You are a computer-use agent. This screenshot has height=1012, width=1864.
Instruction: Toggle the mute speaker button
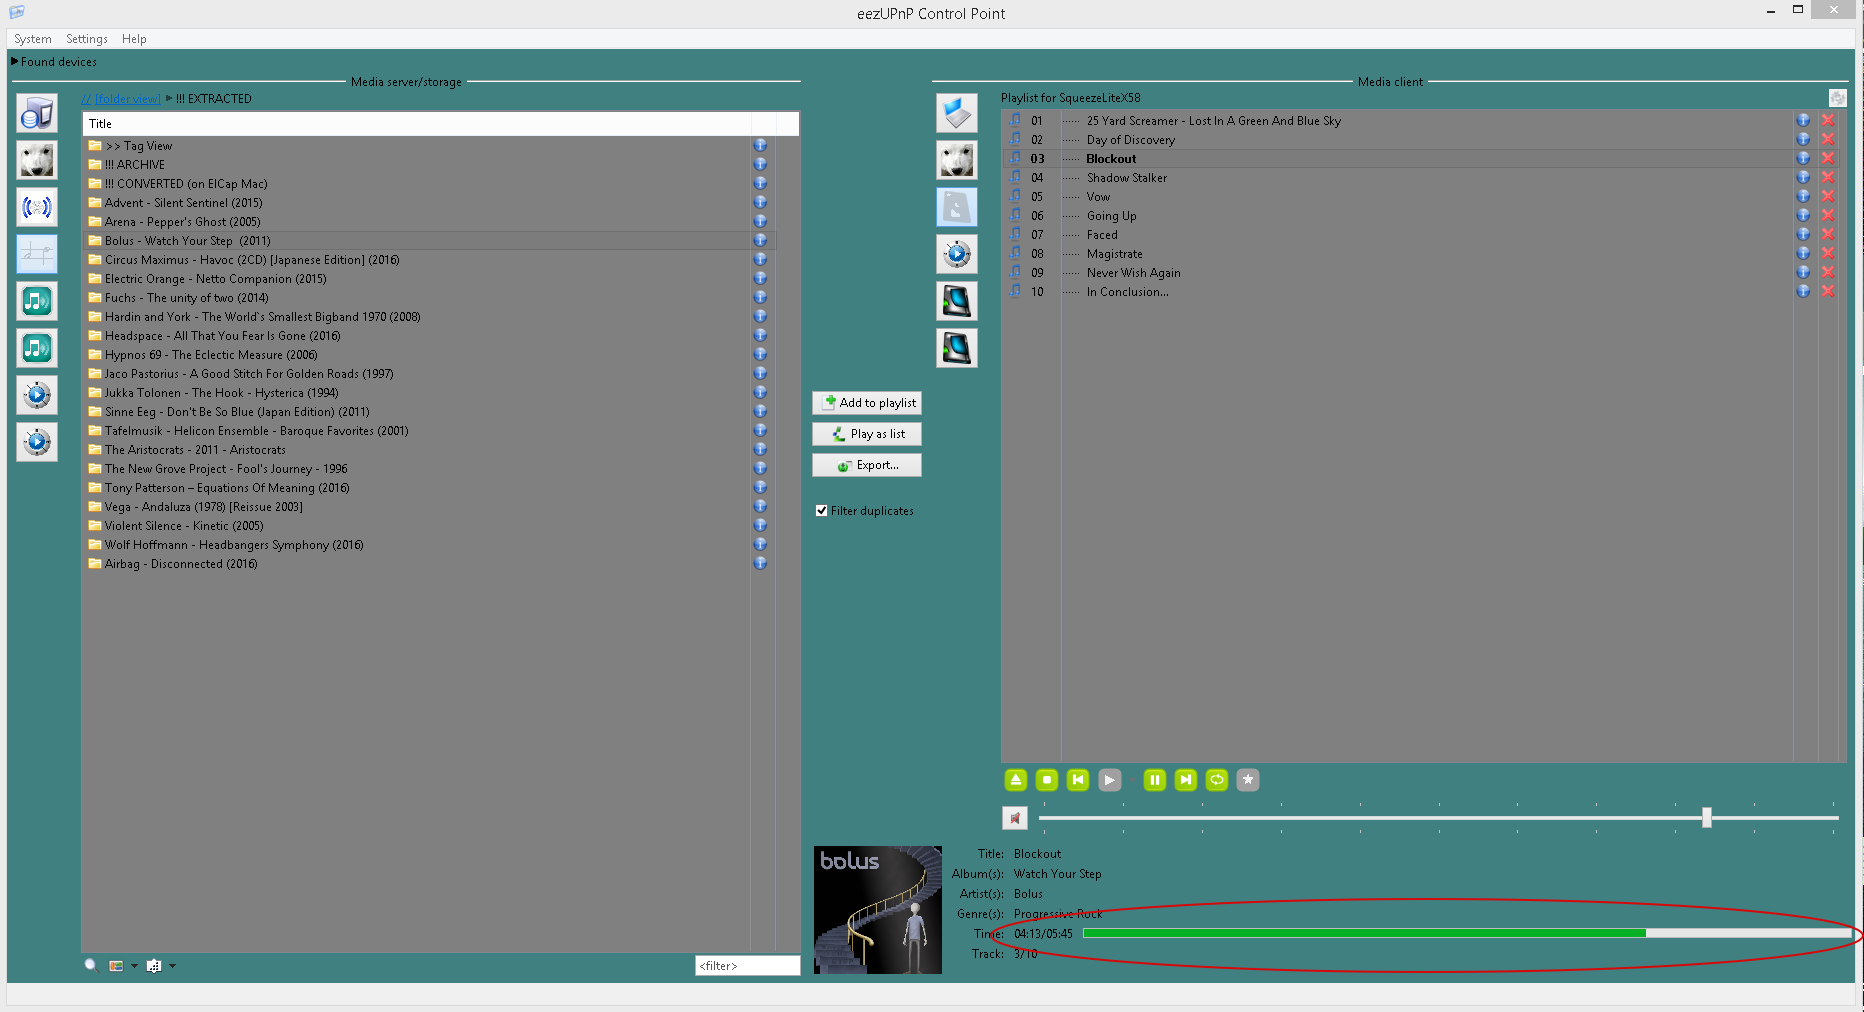pyautogui.click(x=1015, y=818)
